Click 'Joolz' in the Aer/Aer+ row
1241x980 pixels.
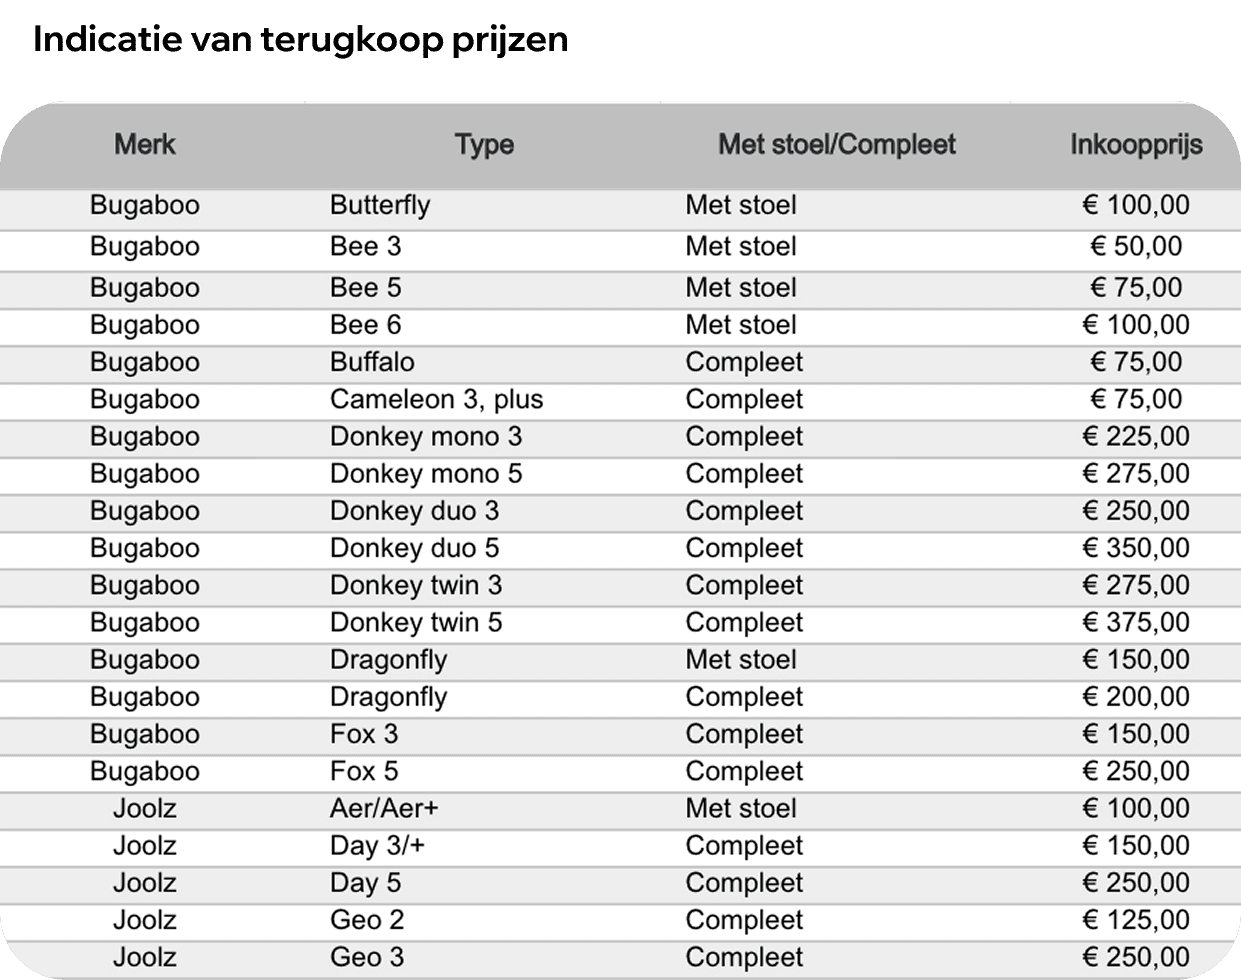[145, 808]
